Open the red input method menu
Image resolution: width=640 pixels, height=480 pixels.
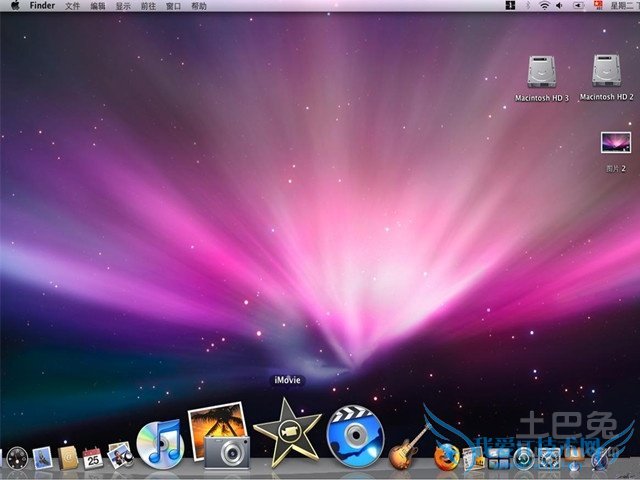(x=598, y=5)
